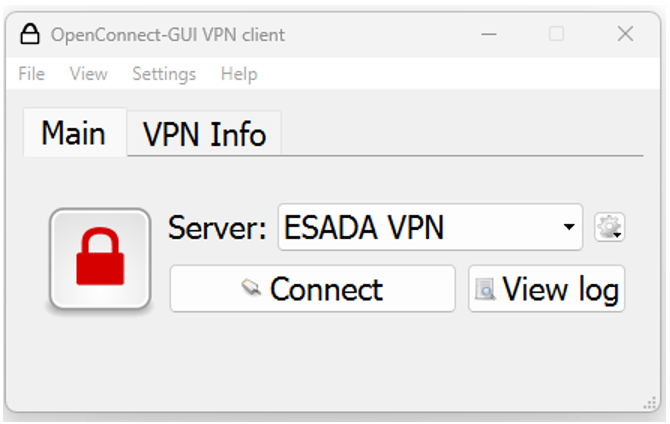Switch to the Main tab
Viewport: 670px width, 424px height.
[x=73, y=133]
